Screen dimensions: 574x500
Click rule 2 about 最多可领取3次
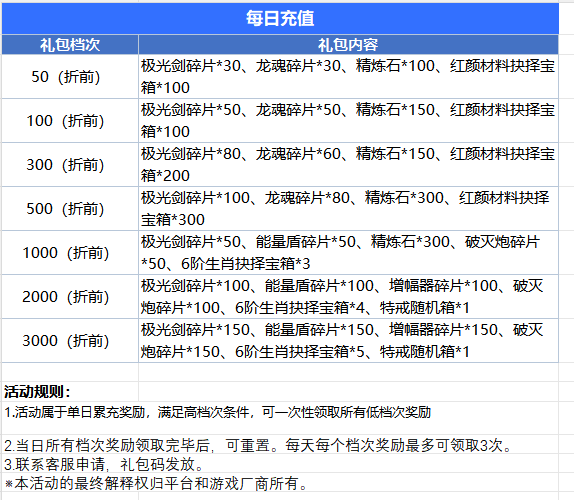(258, 445)
